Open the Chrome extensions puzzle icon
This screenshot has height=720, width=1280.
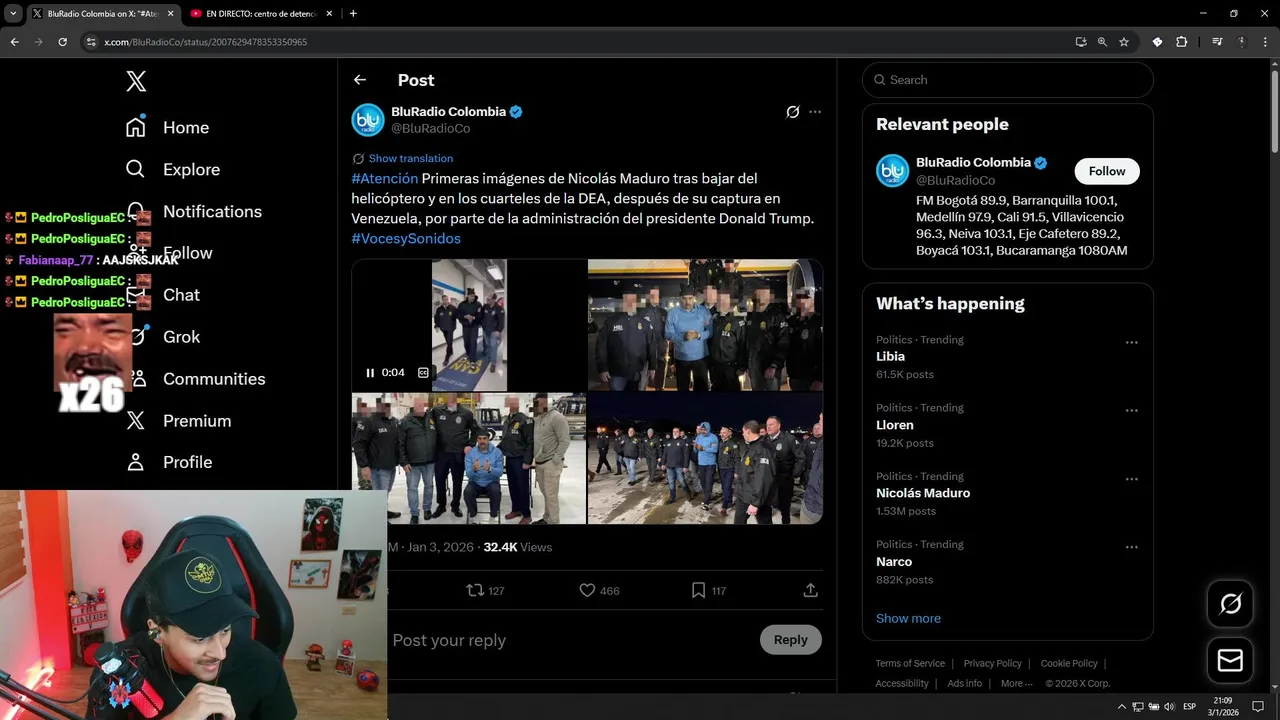(x=1182, y=42)
